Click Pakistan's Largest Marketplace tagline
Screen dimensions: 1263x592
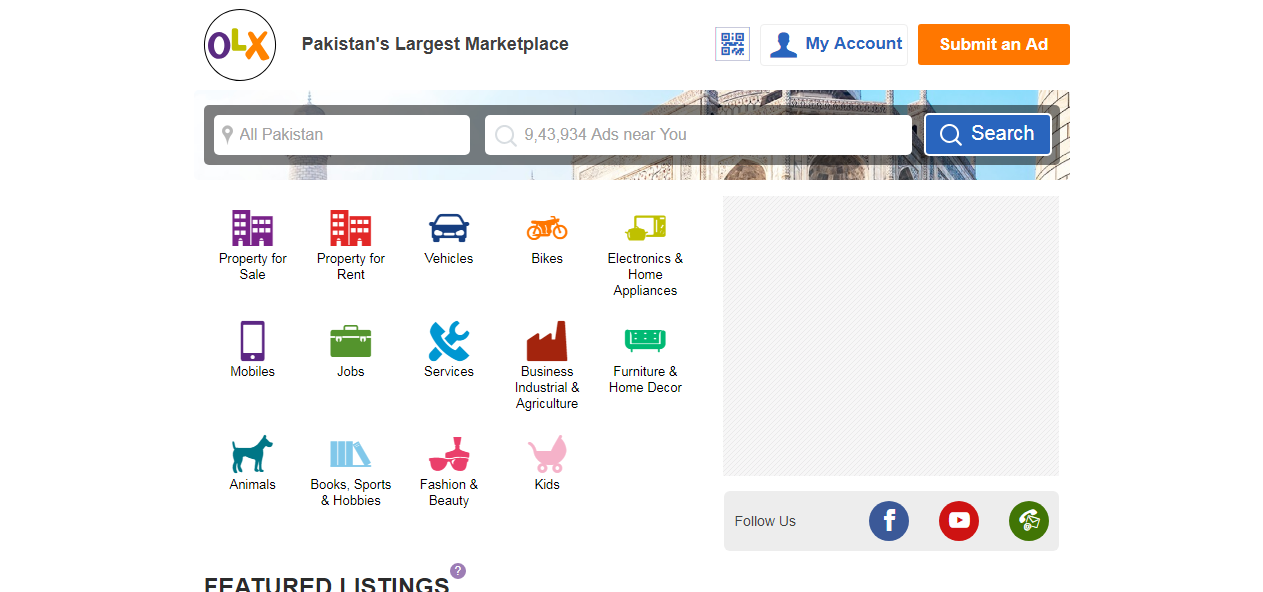coord(435,44)
